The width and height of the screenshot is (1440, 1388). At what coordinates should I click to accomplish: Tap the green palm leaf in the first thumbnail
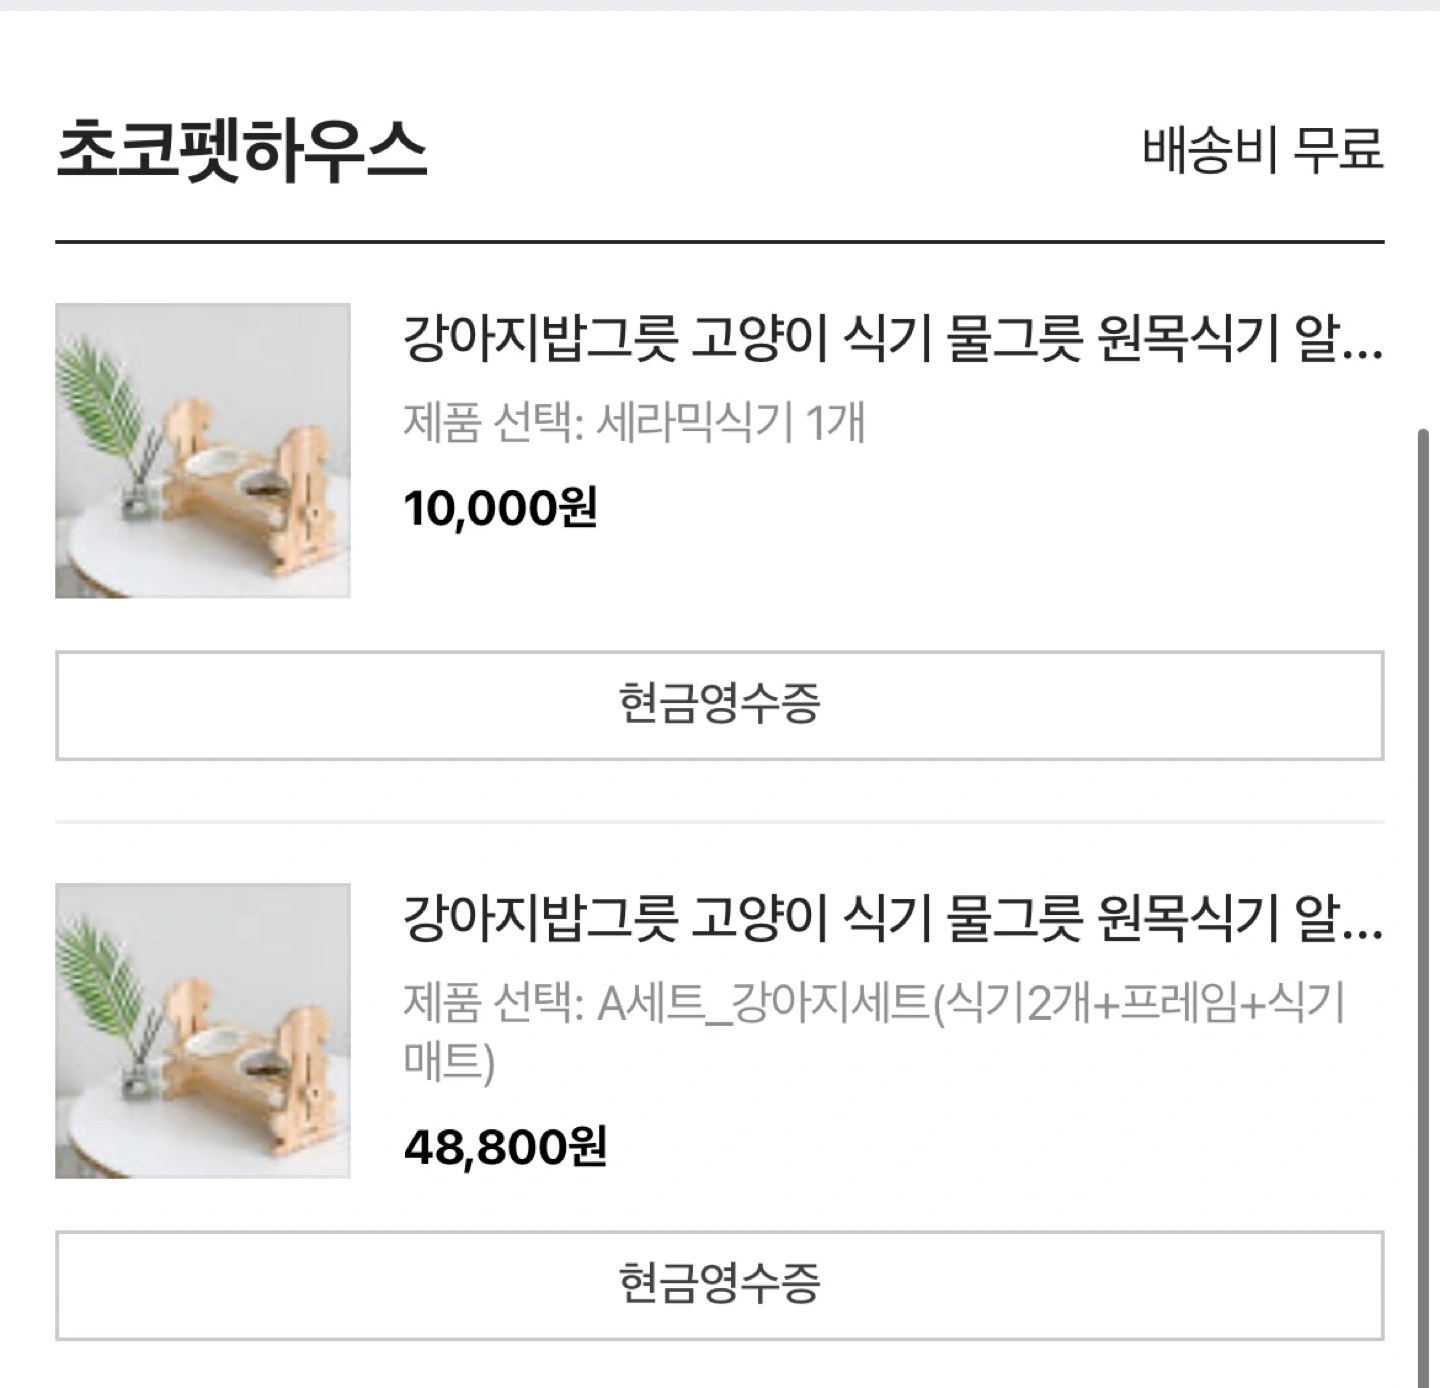[100, 395]
